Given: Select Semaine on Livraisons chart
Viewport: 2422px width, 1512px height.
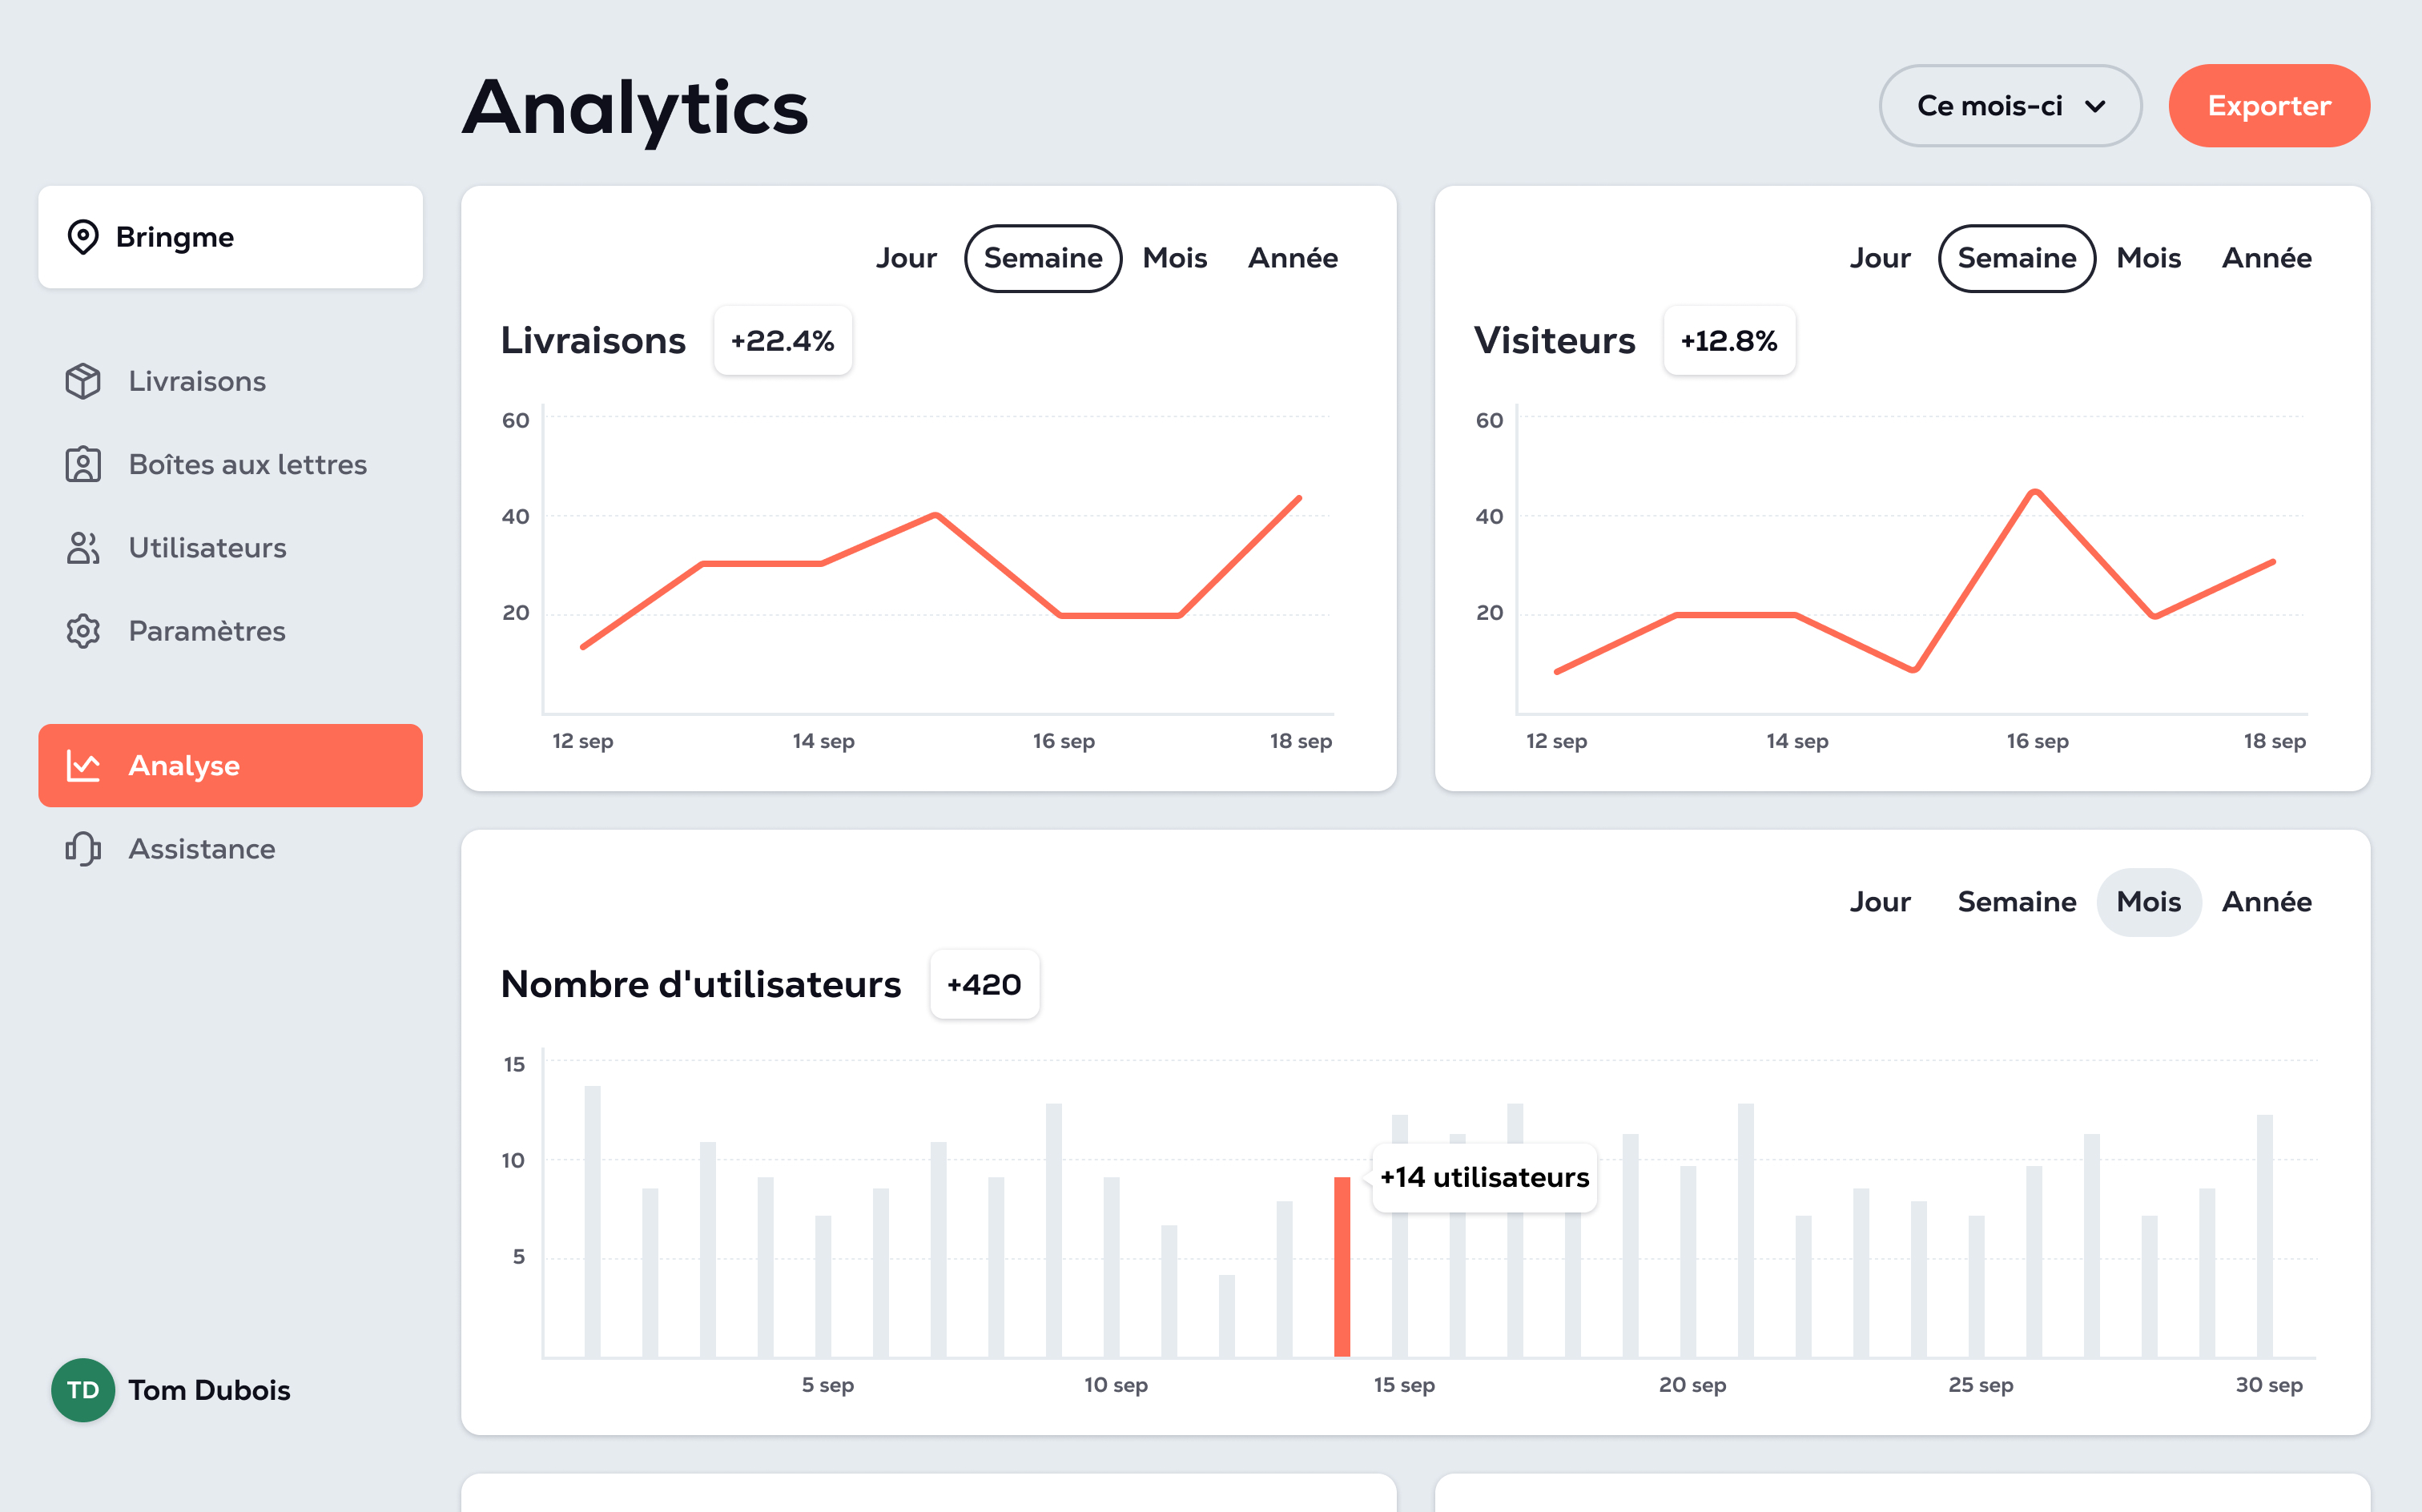Looking at the screenshot, I should click(x=1043, y=258).
